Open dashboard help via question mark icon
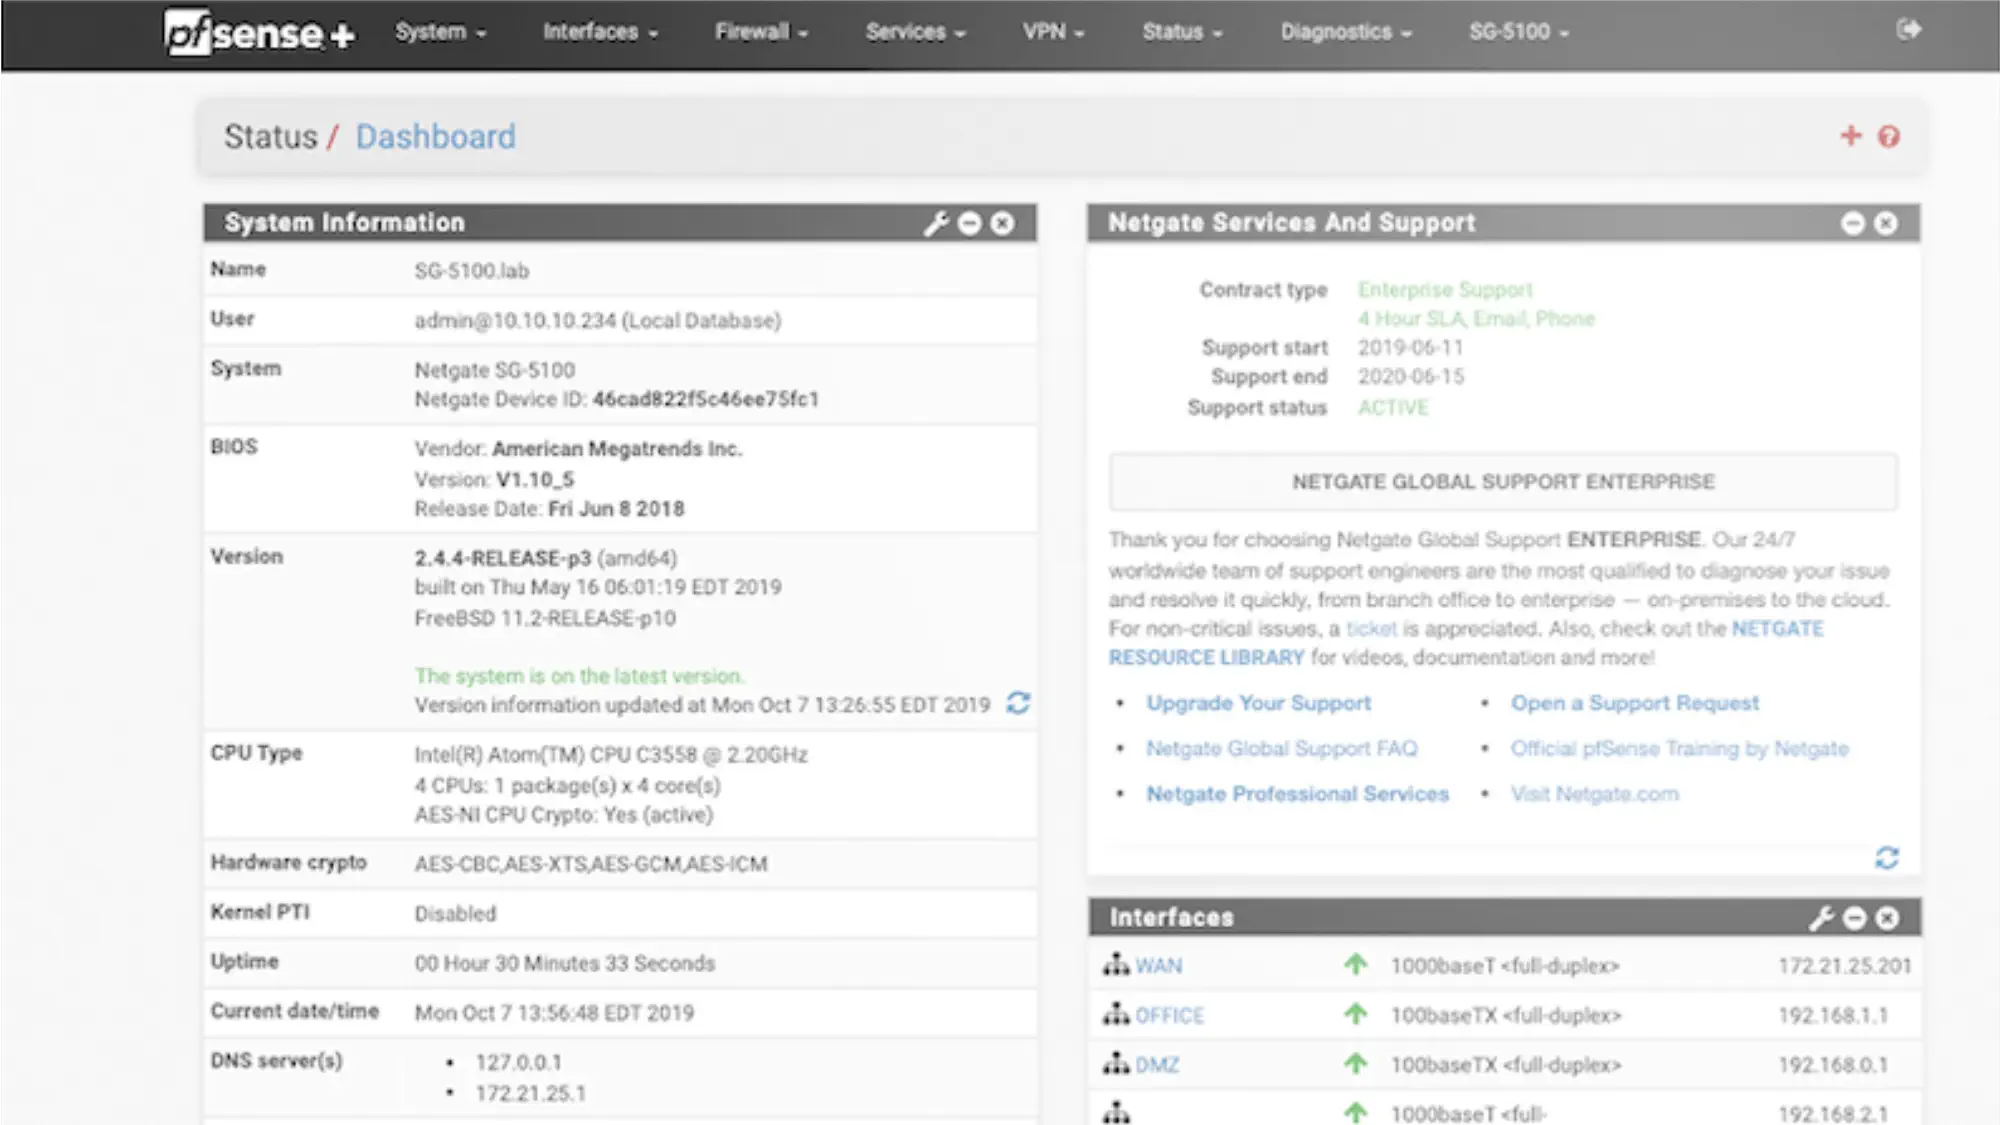The height and width of the screenshot is (1125, 2000). pyautogui.click(x=1888, y=137)
